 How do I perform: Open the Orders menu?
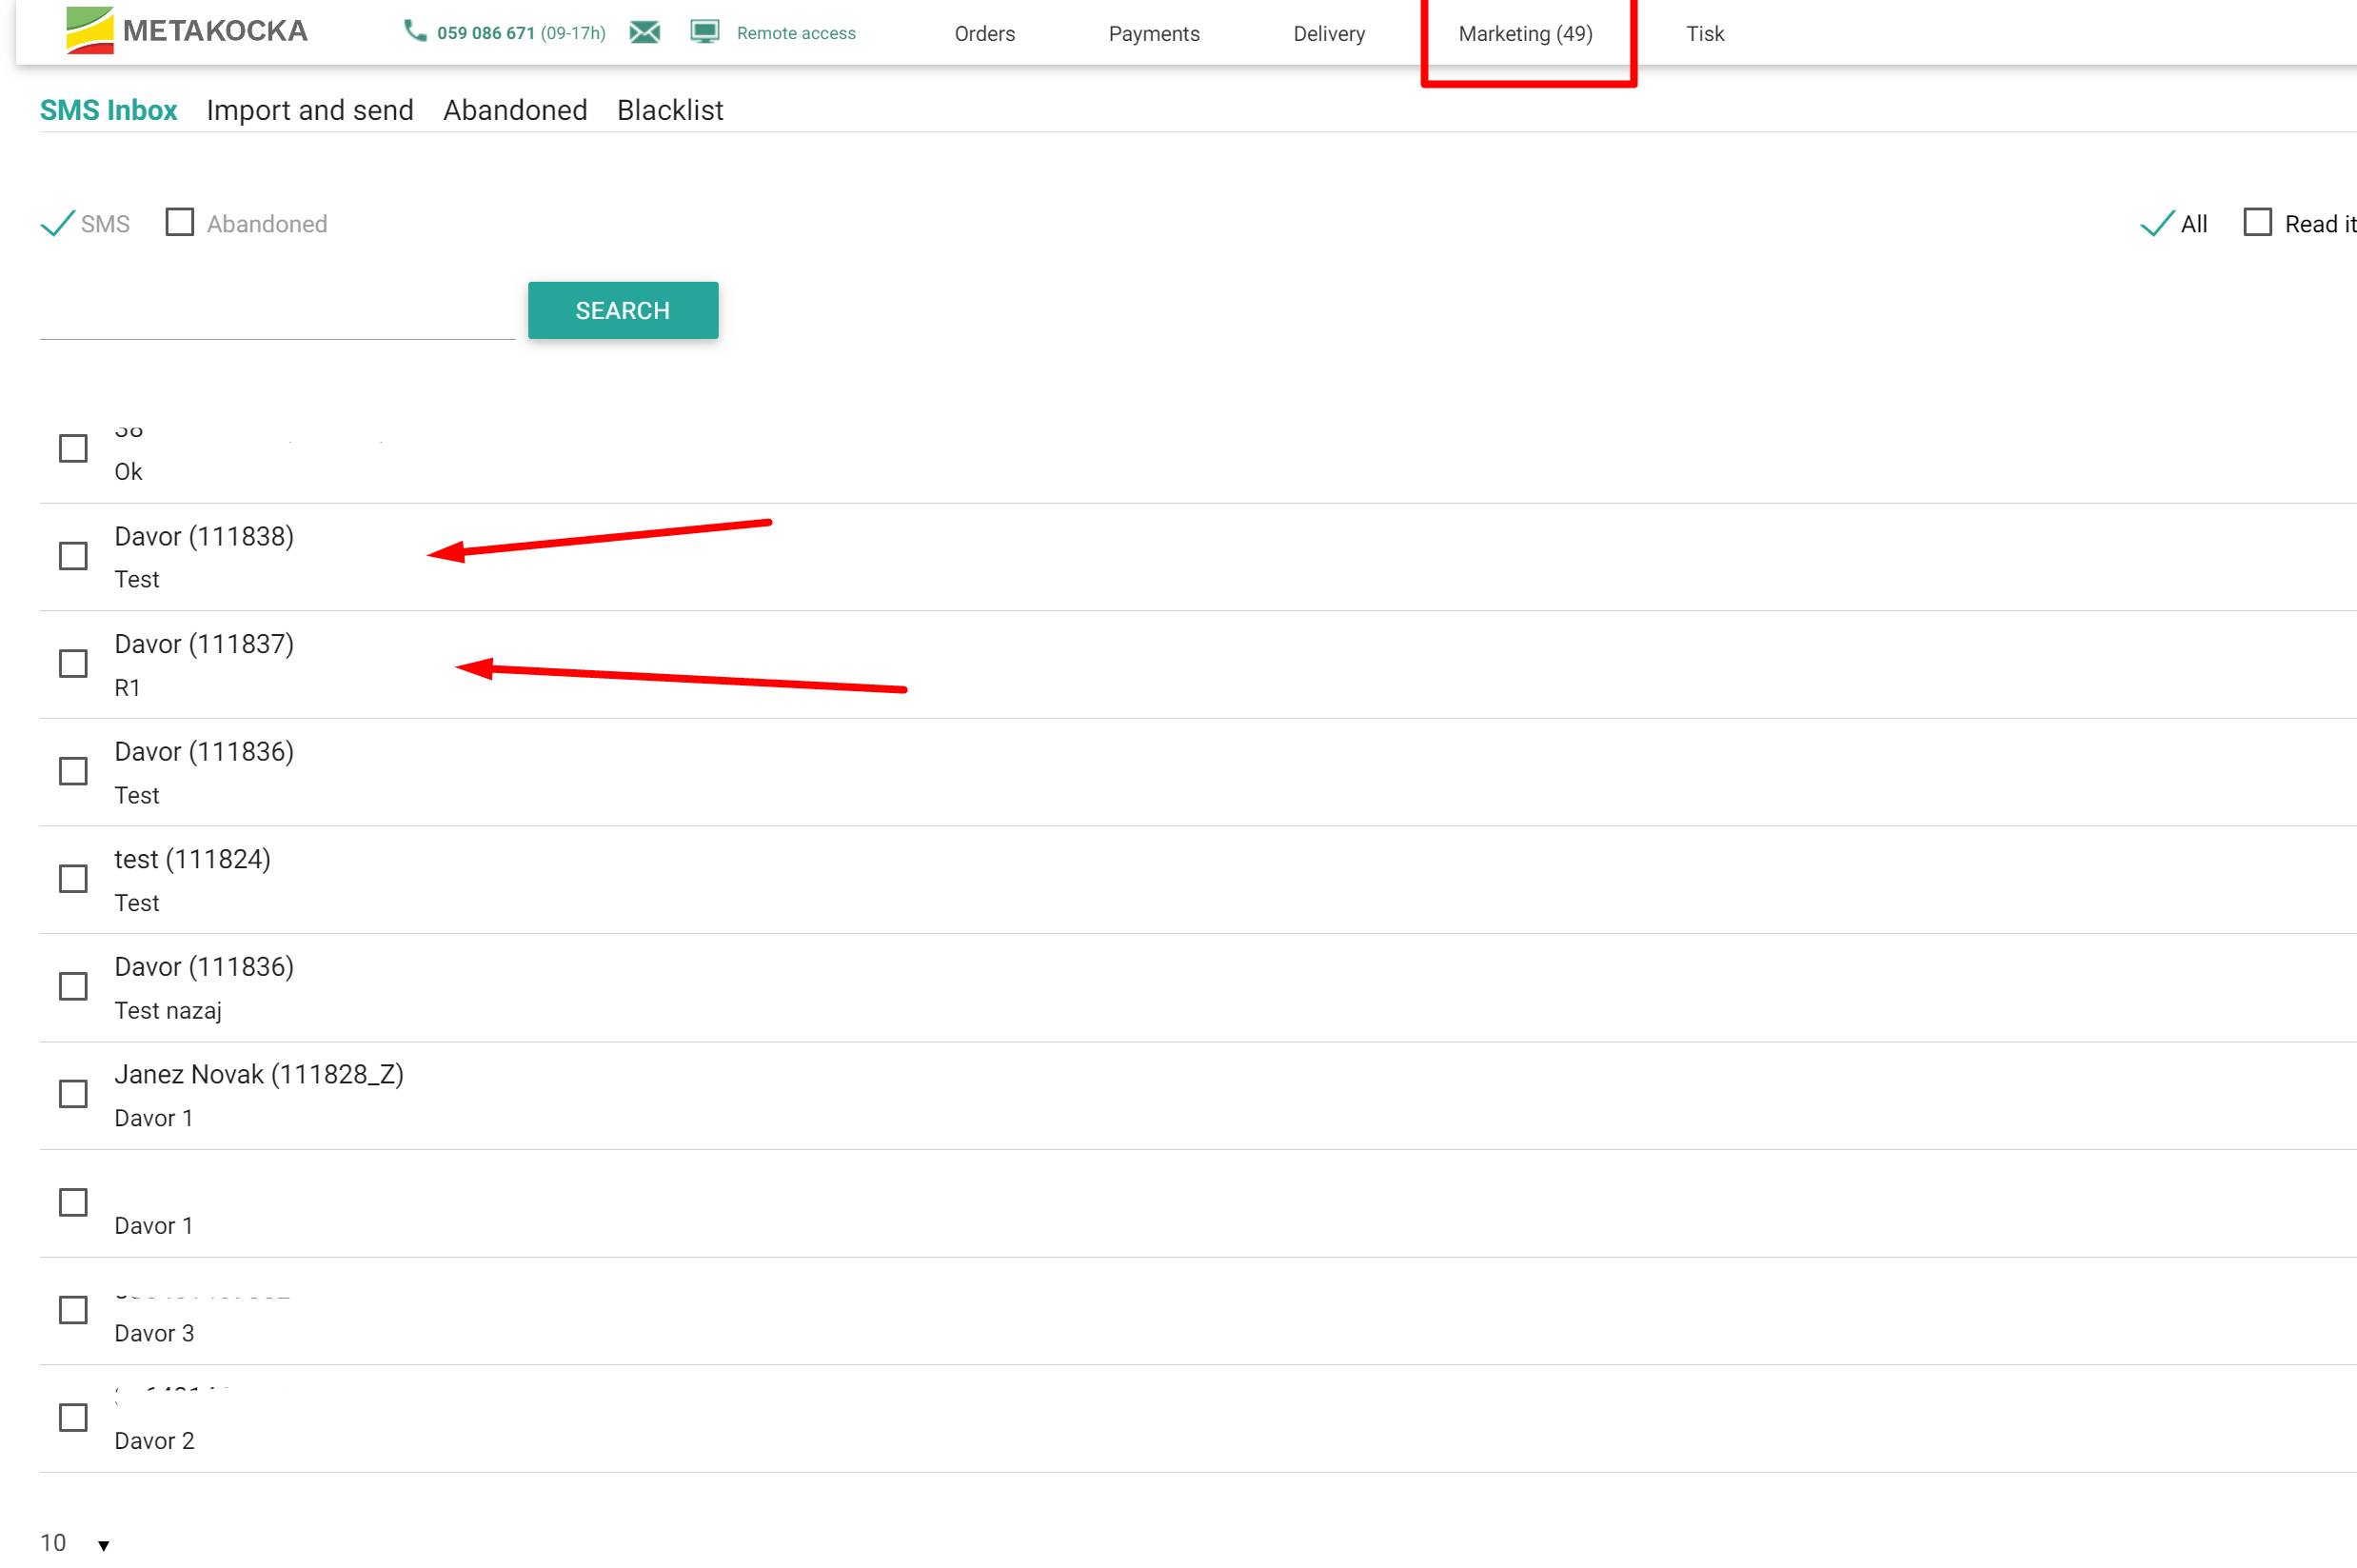tap(984, 34)
